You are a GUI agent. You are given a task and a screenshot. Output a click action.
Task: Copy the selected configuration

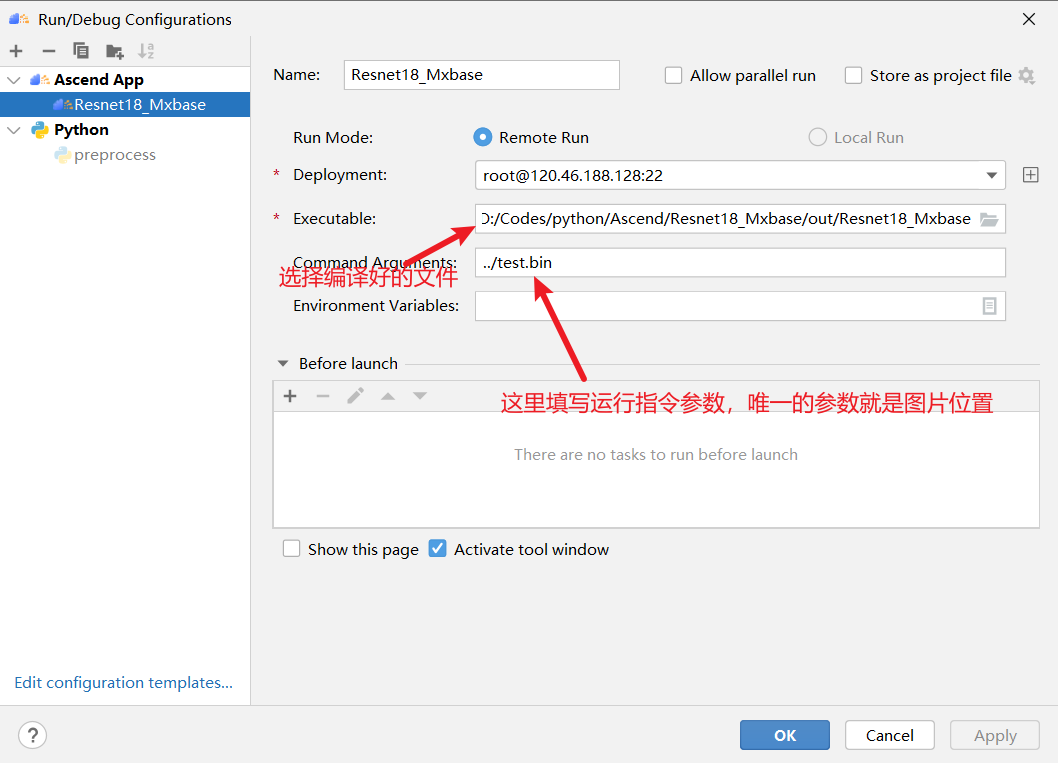pos(81,51)
